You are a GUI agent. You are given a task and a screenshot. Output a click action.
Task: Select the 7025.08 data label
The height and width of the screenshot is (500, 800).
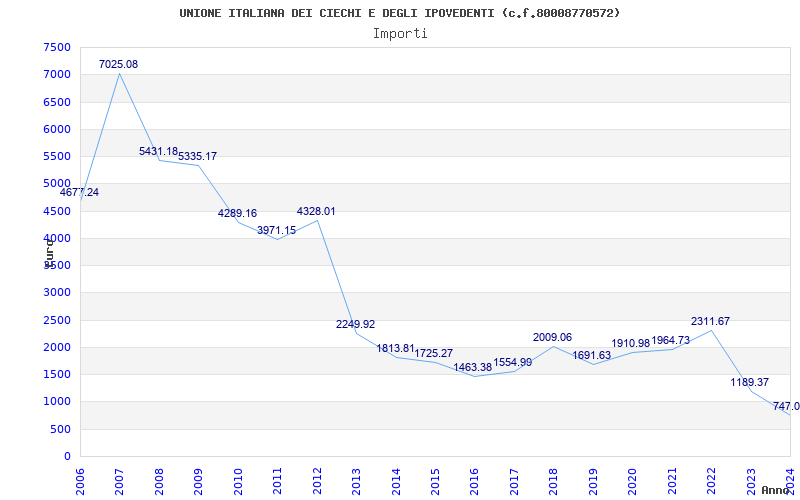(118, 64)
